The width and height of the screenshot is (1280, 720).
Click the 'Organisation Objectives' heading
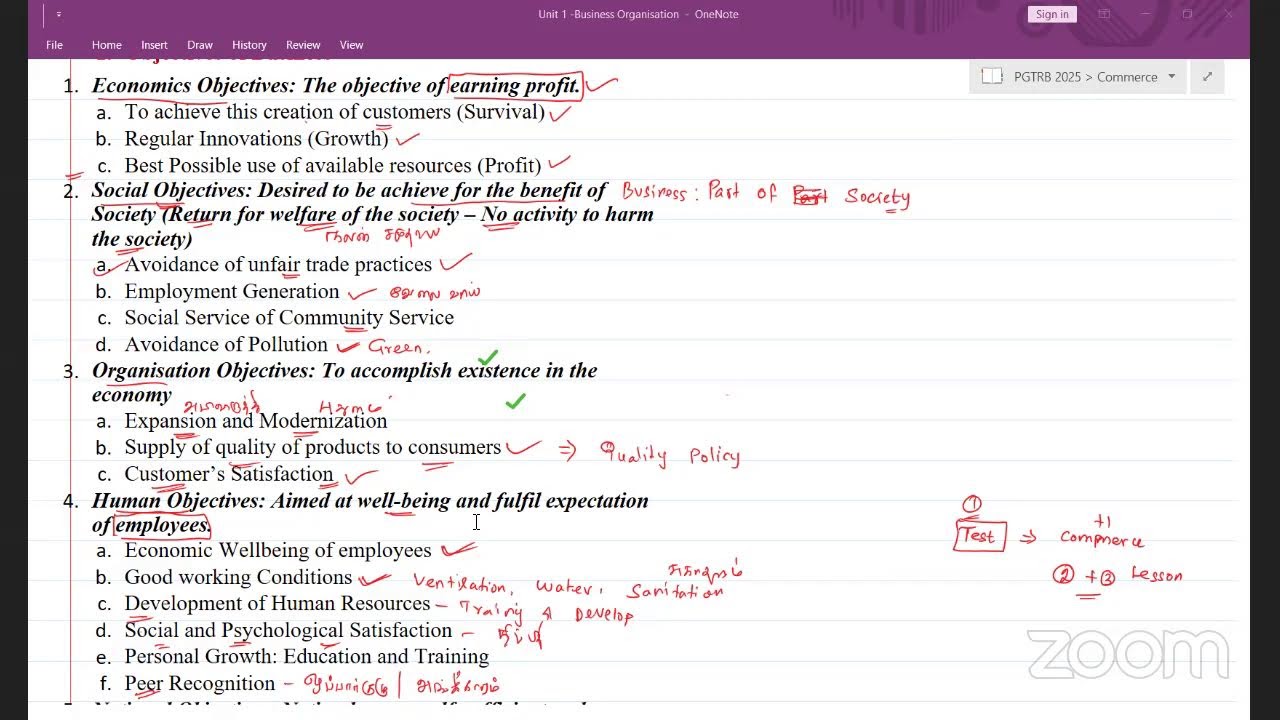[x=203, y=371]
